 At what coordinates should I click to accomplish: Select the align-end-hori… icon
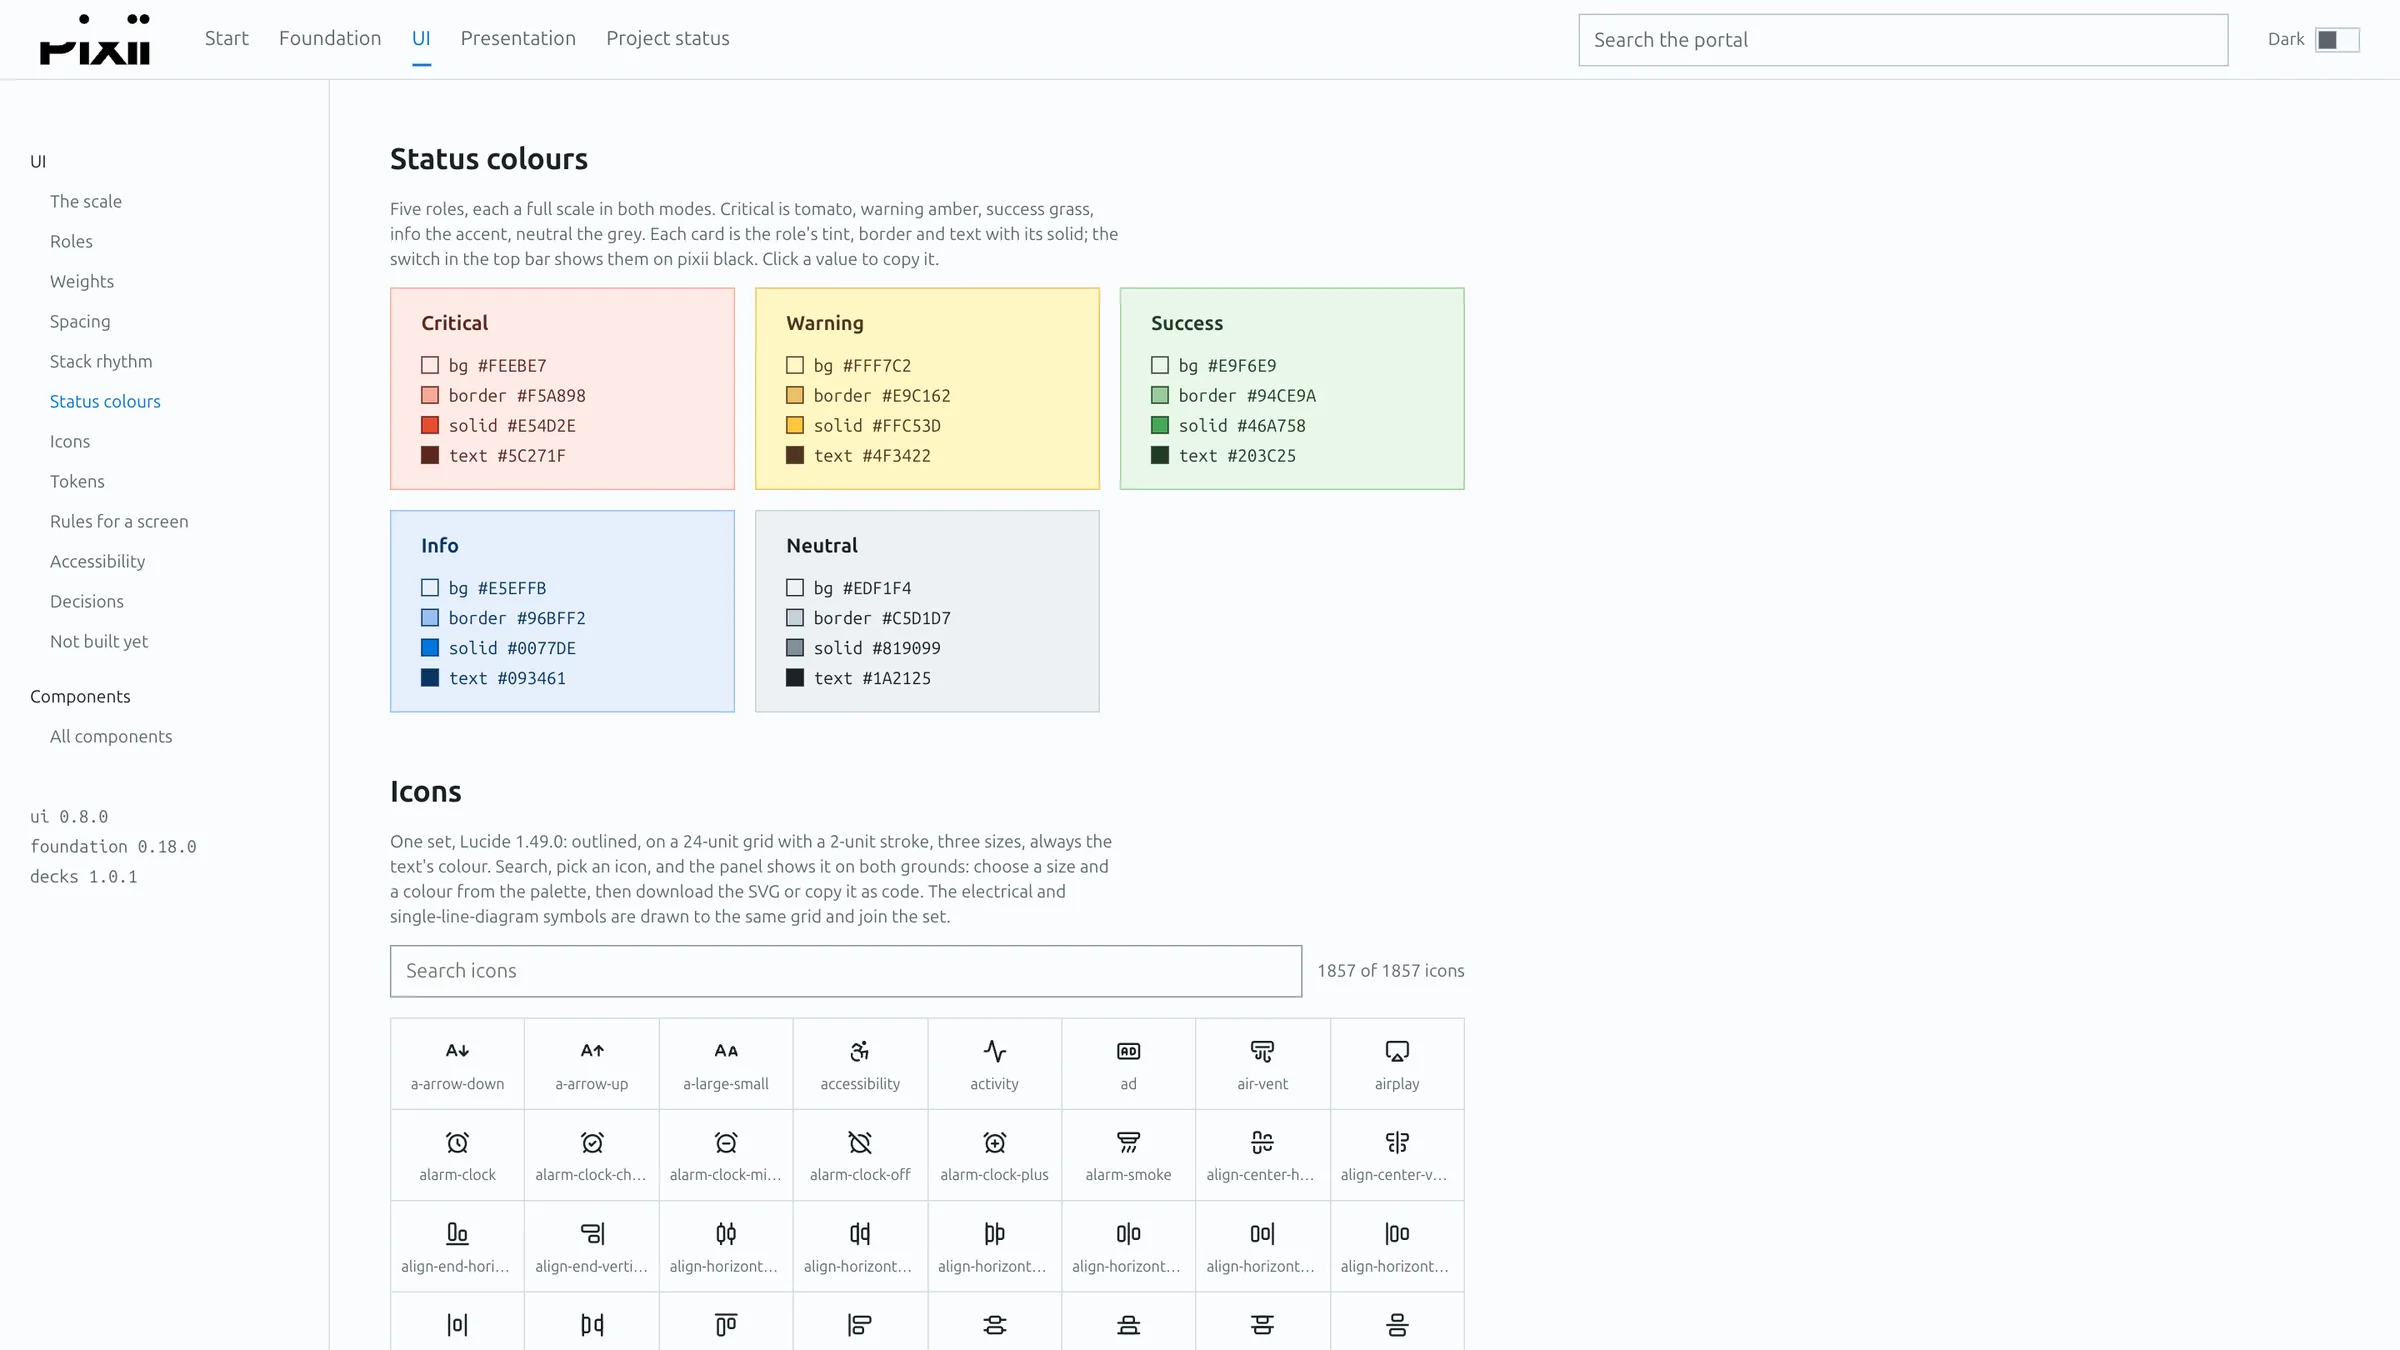[457, 1246]
